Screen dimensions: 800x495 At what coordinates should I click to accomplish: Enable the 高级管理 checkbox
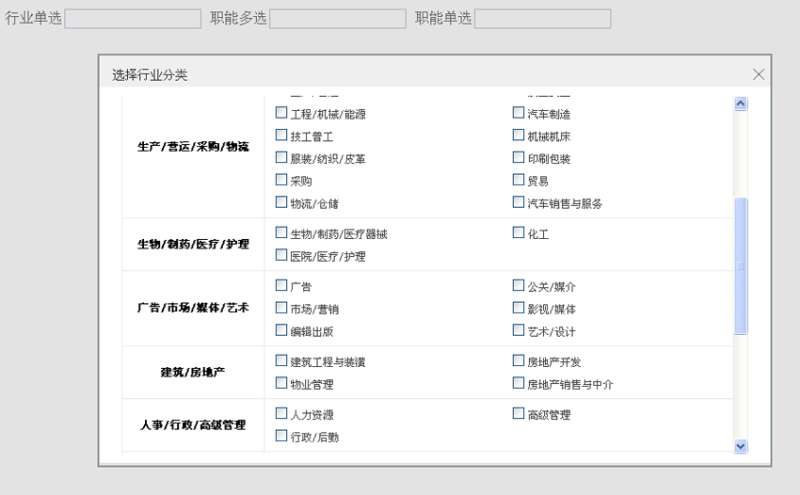pyautogui.click(x=518, y=414)
